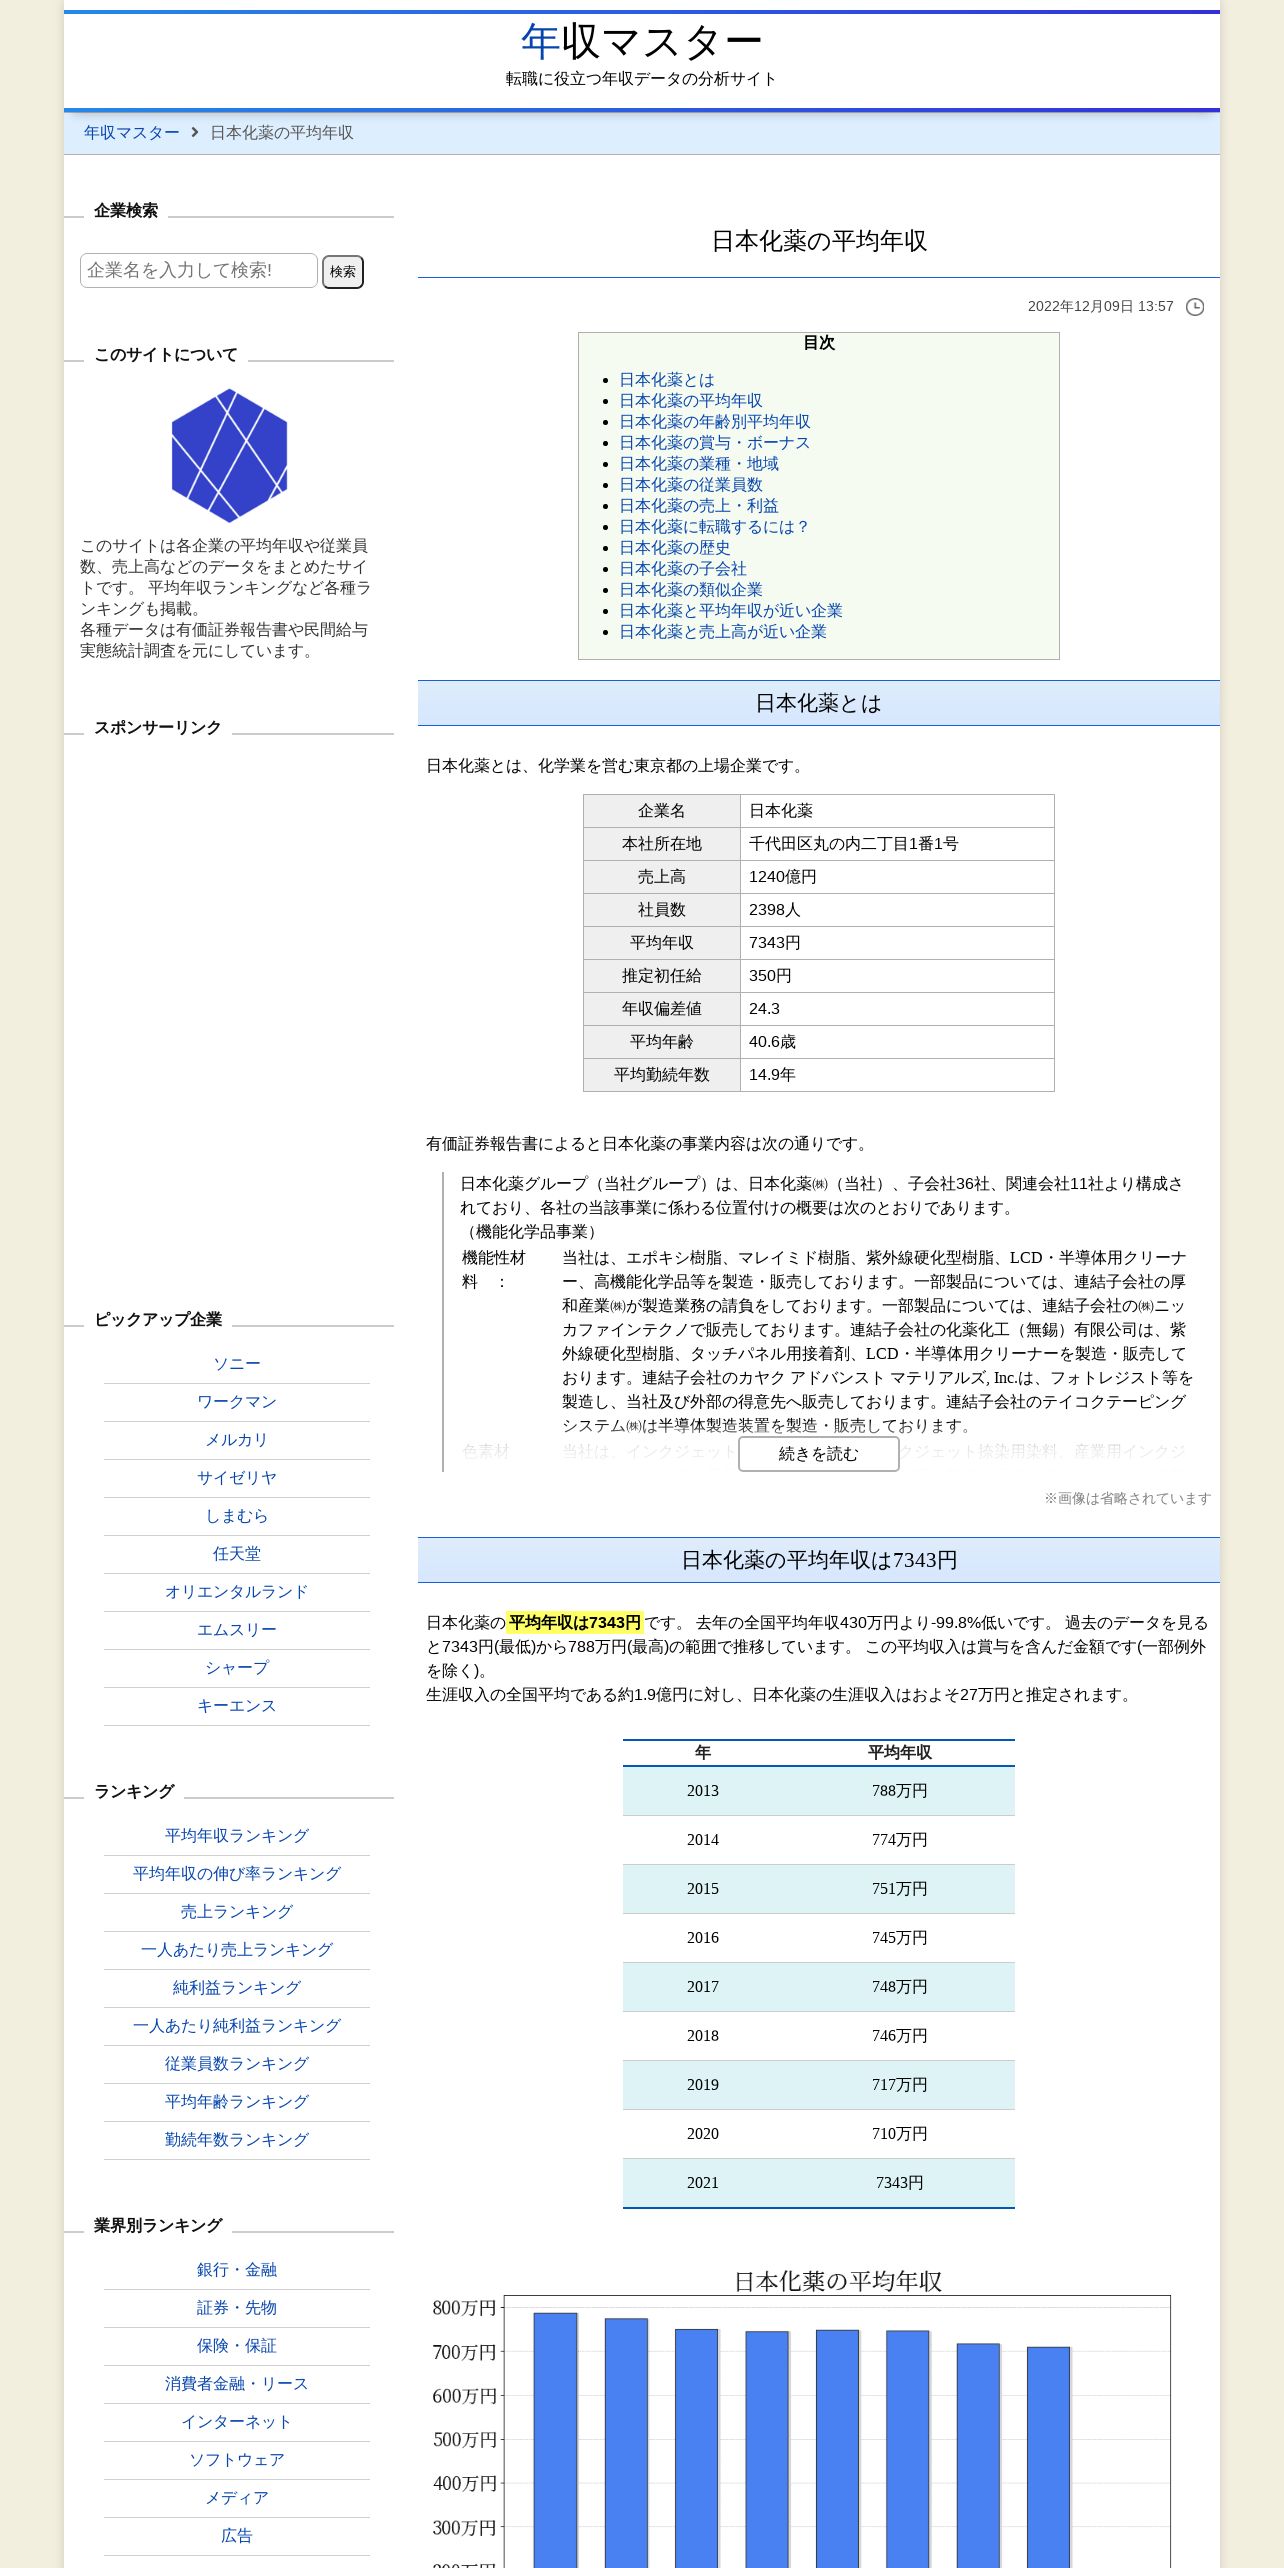Jump to 日本化薬の売上・利益 section

coord(699,506)
